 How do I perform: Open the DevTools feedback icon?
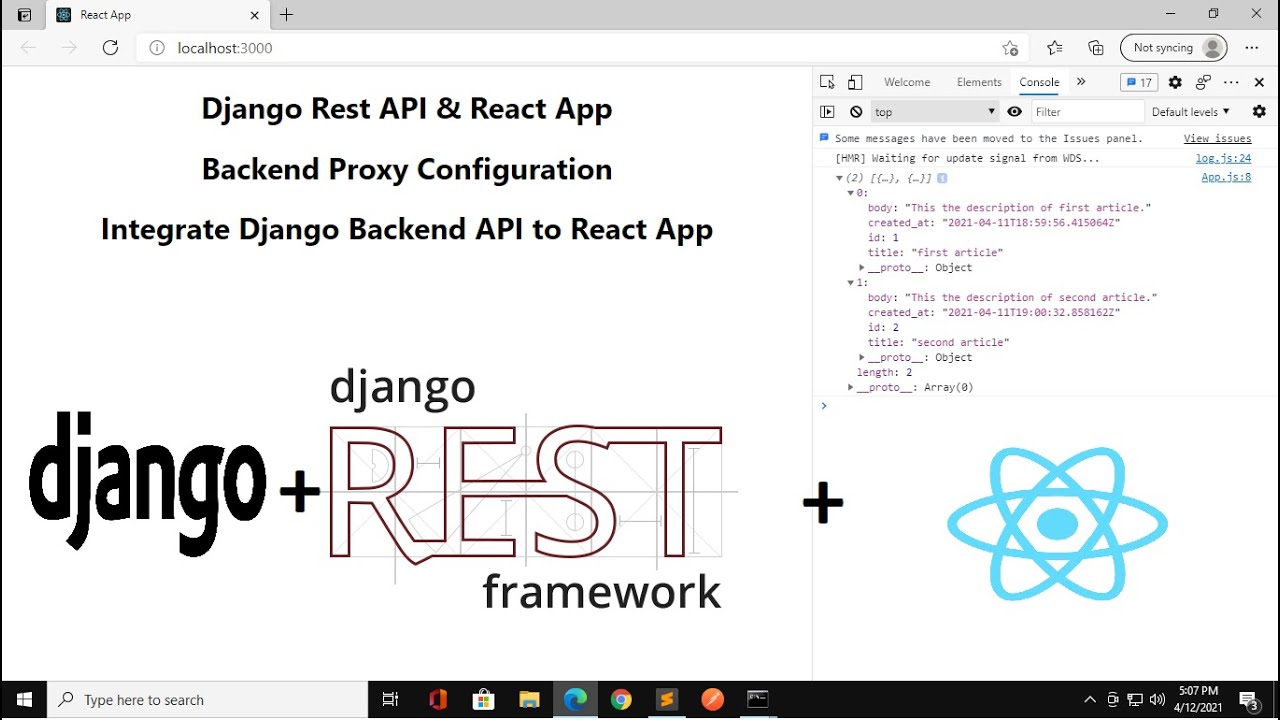1203,82
